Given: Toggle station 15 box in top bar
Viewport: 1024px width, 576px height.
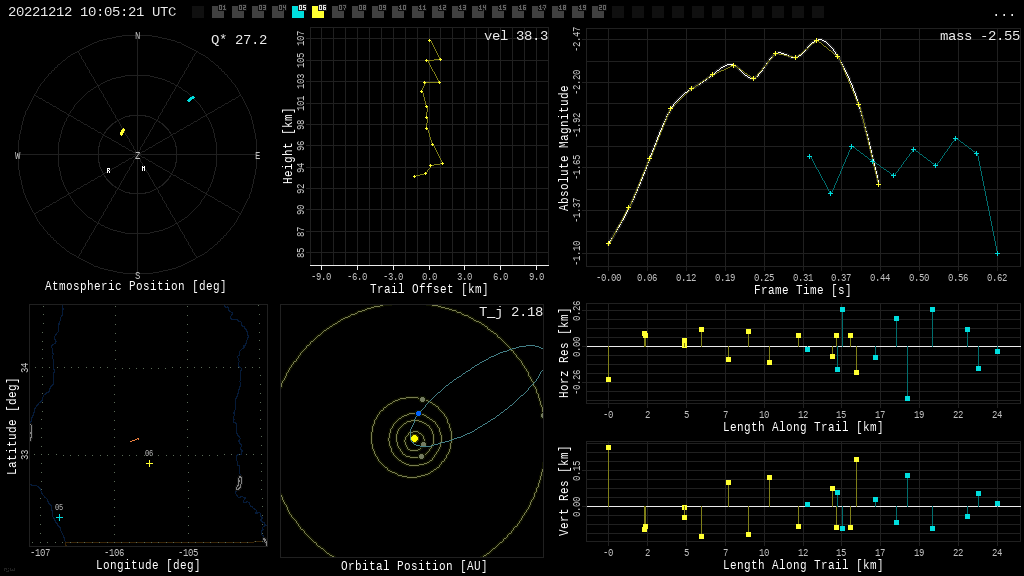Looking at the screenshot, I should [498, 12].
